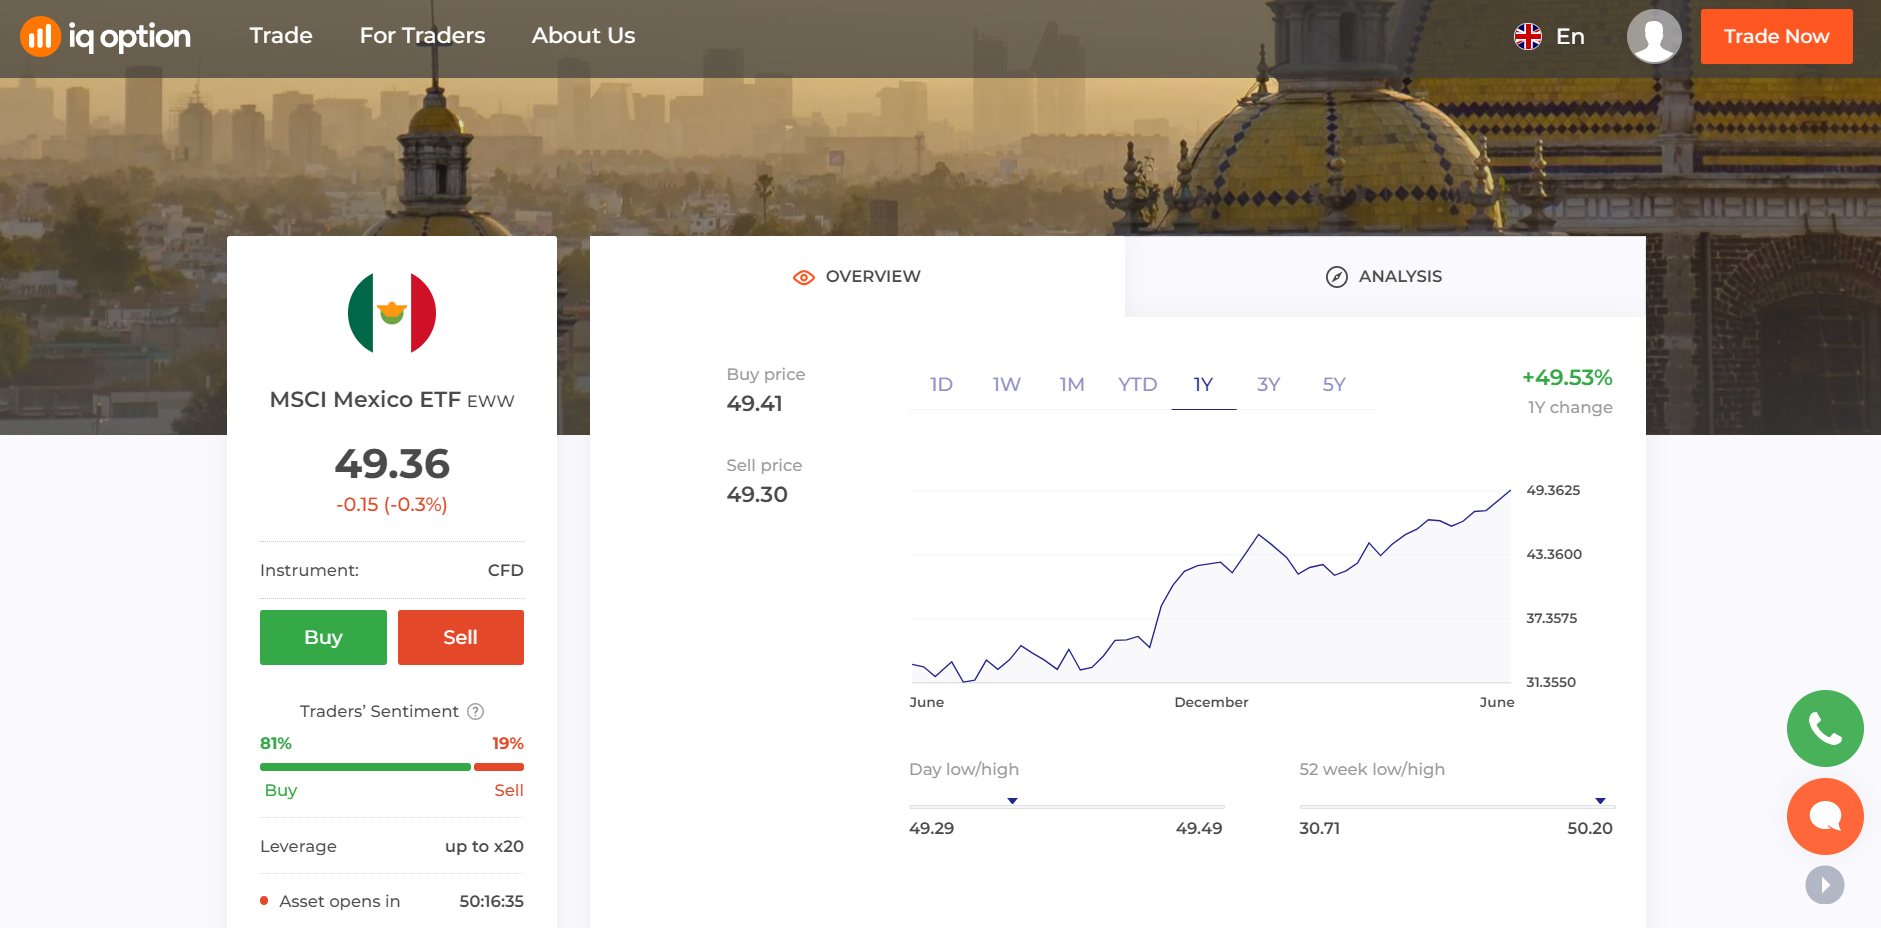
Task: Click the Trade Now button
Action: point(1777,37)
